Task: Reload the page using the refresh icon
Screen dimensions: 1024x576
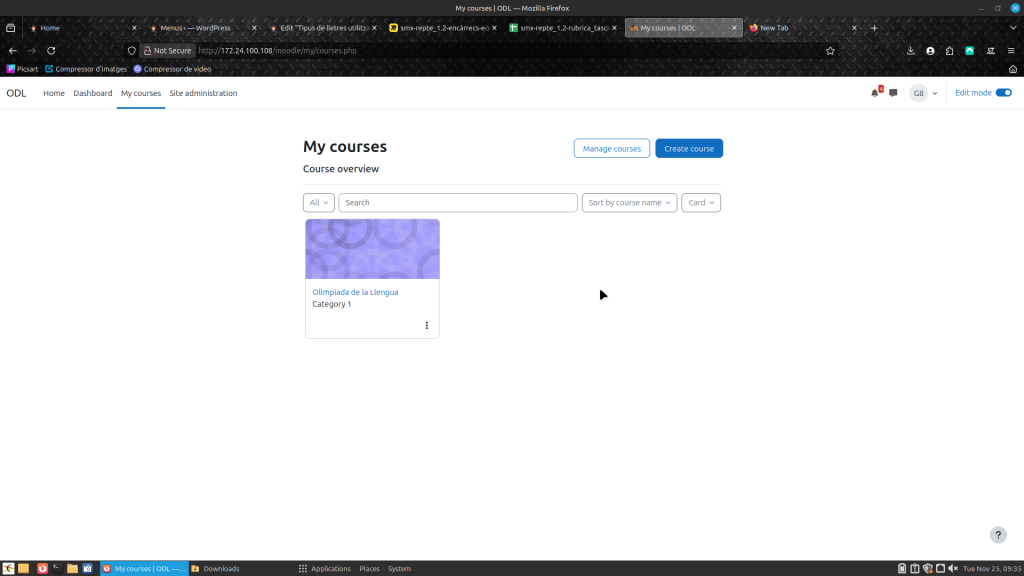Action: (51, 50)
